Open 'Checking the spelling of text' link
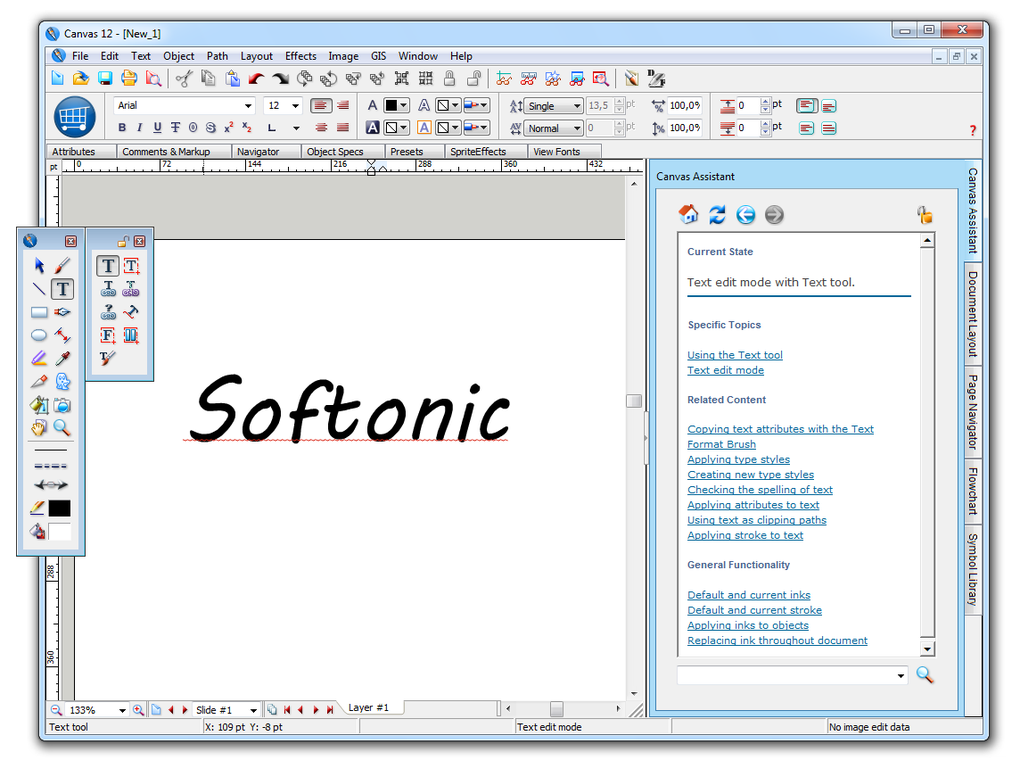The width and height of the screenshot is (1020, 777). (760, 489)
